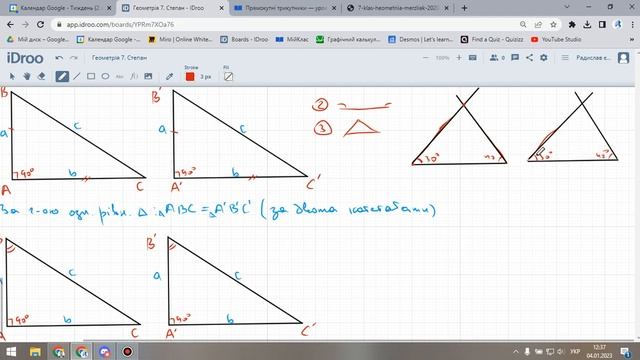640x360 pixels.
Task: Reset the 100% zoom level
Action: pos(442,58)
